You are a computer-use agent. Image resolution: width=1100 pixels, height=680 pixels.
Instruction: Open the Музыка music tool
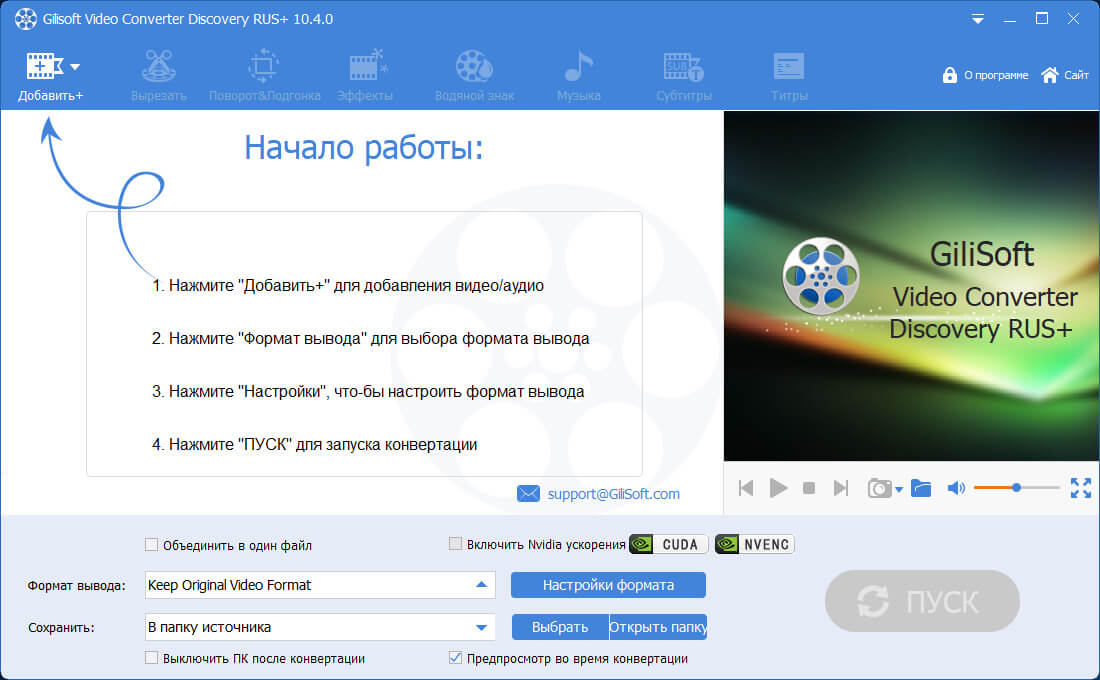[579, 75]
